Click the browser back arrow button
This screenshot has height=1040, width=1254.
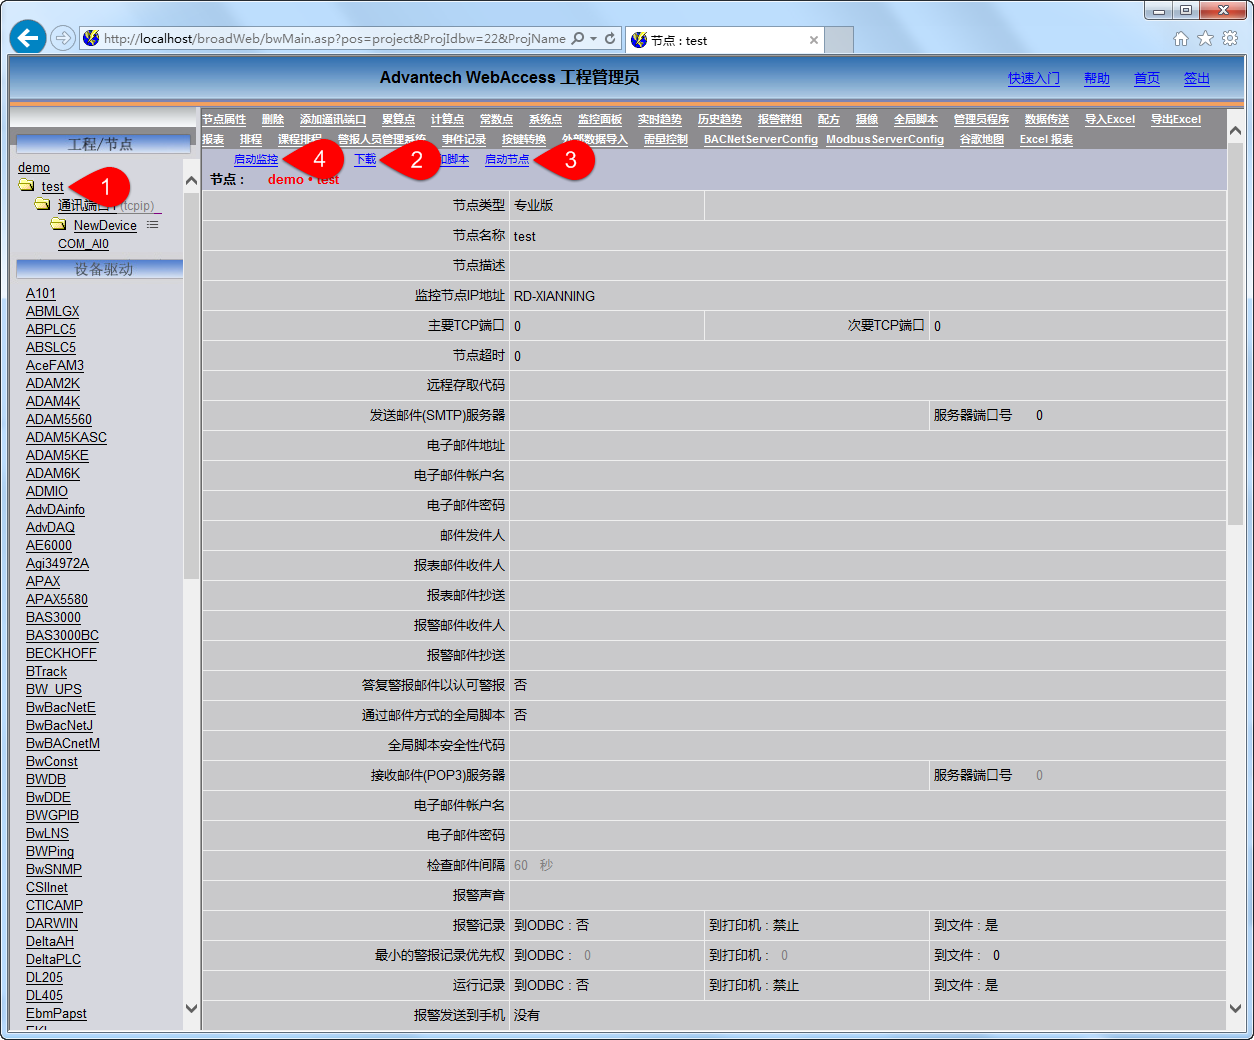click(28, 38)
